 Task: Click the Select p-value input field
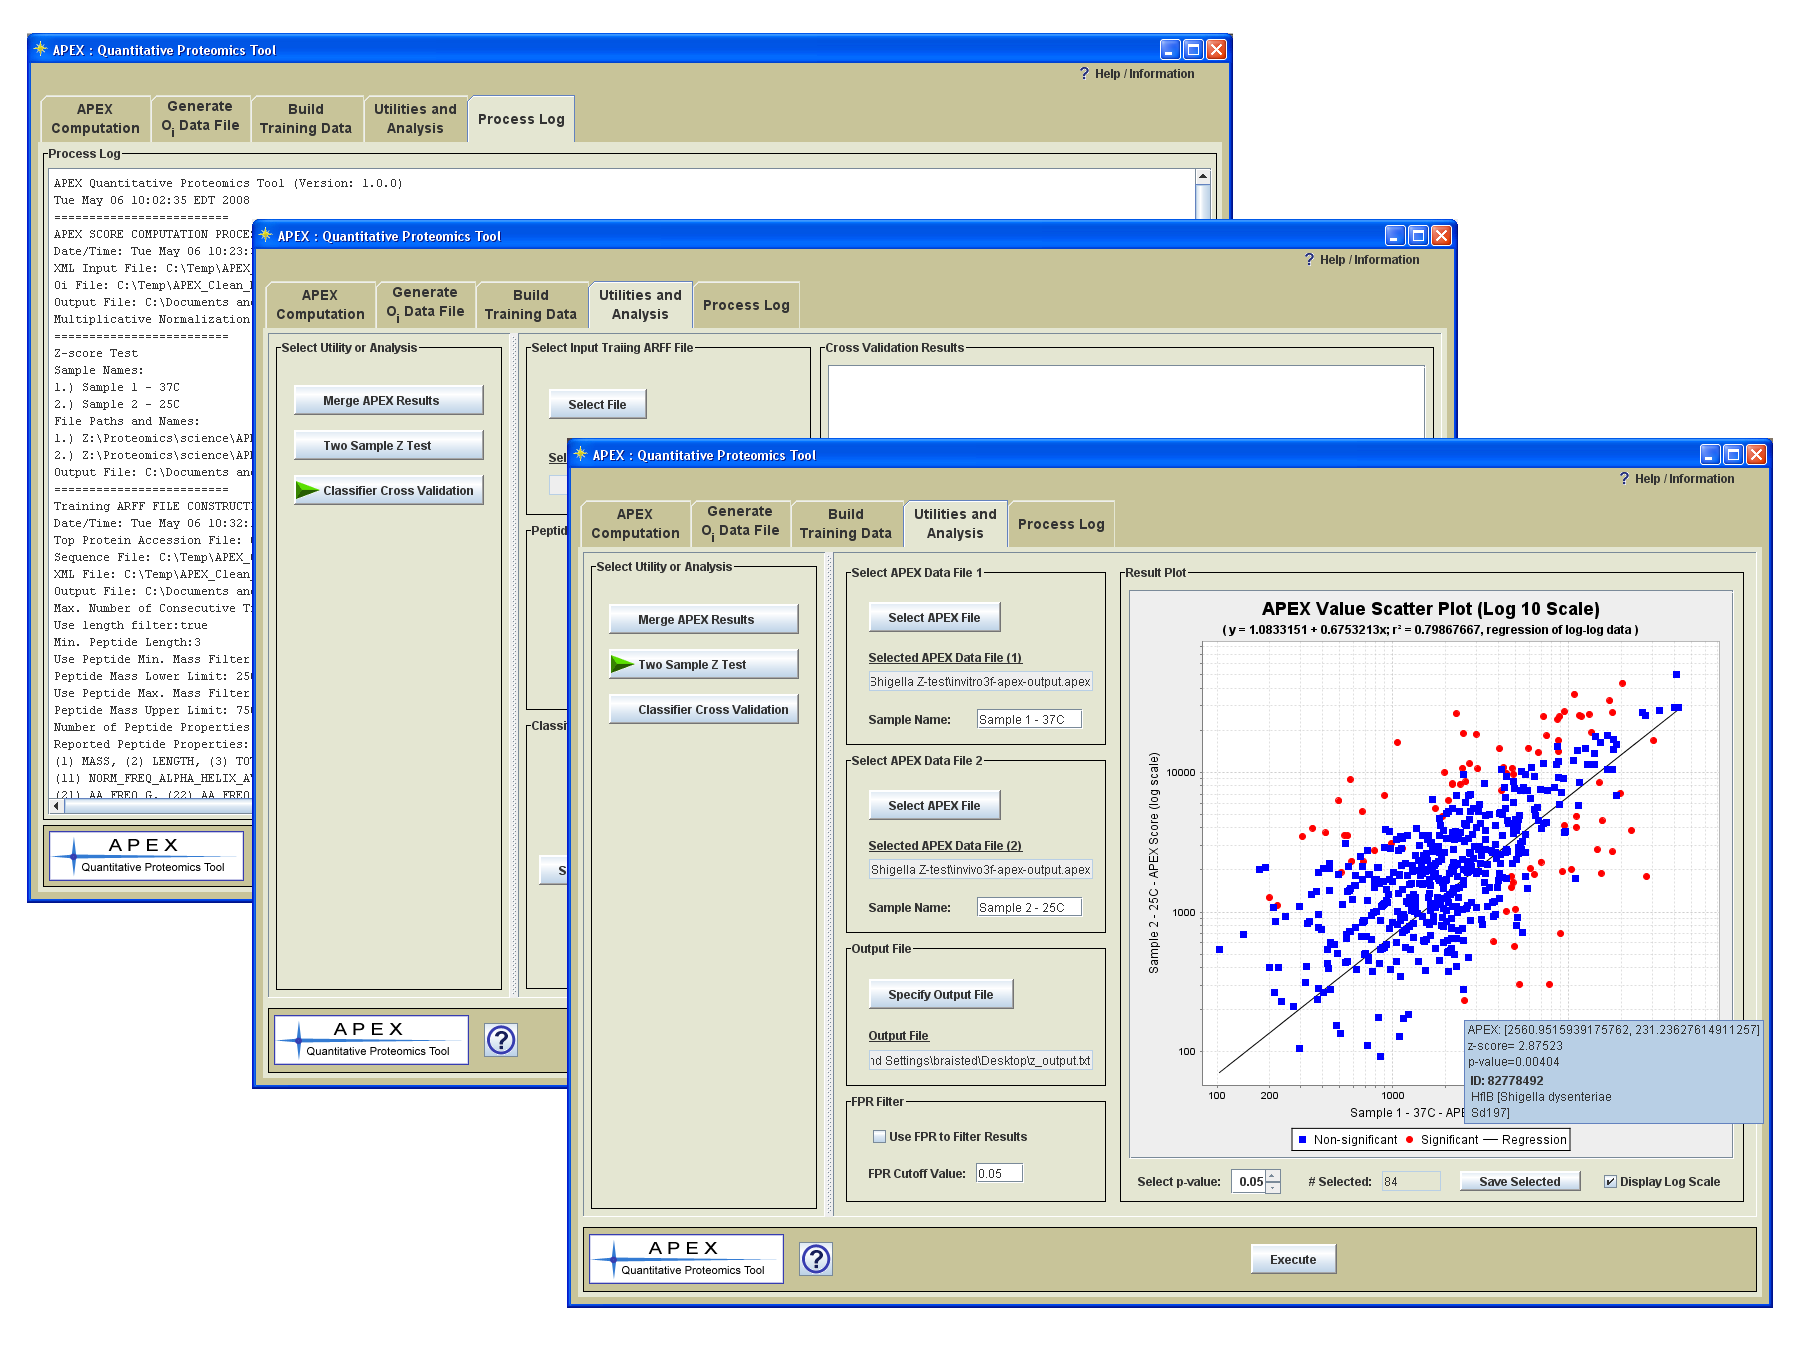1249,1182
